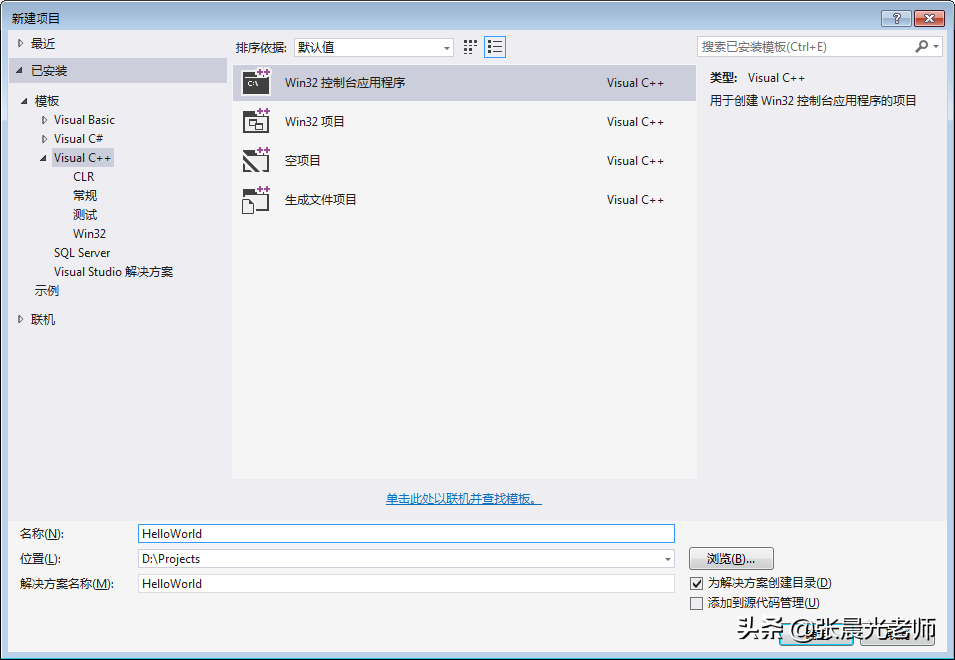
Task: Open the help question mark button
Action: [896, 18]
